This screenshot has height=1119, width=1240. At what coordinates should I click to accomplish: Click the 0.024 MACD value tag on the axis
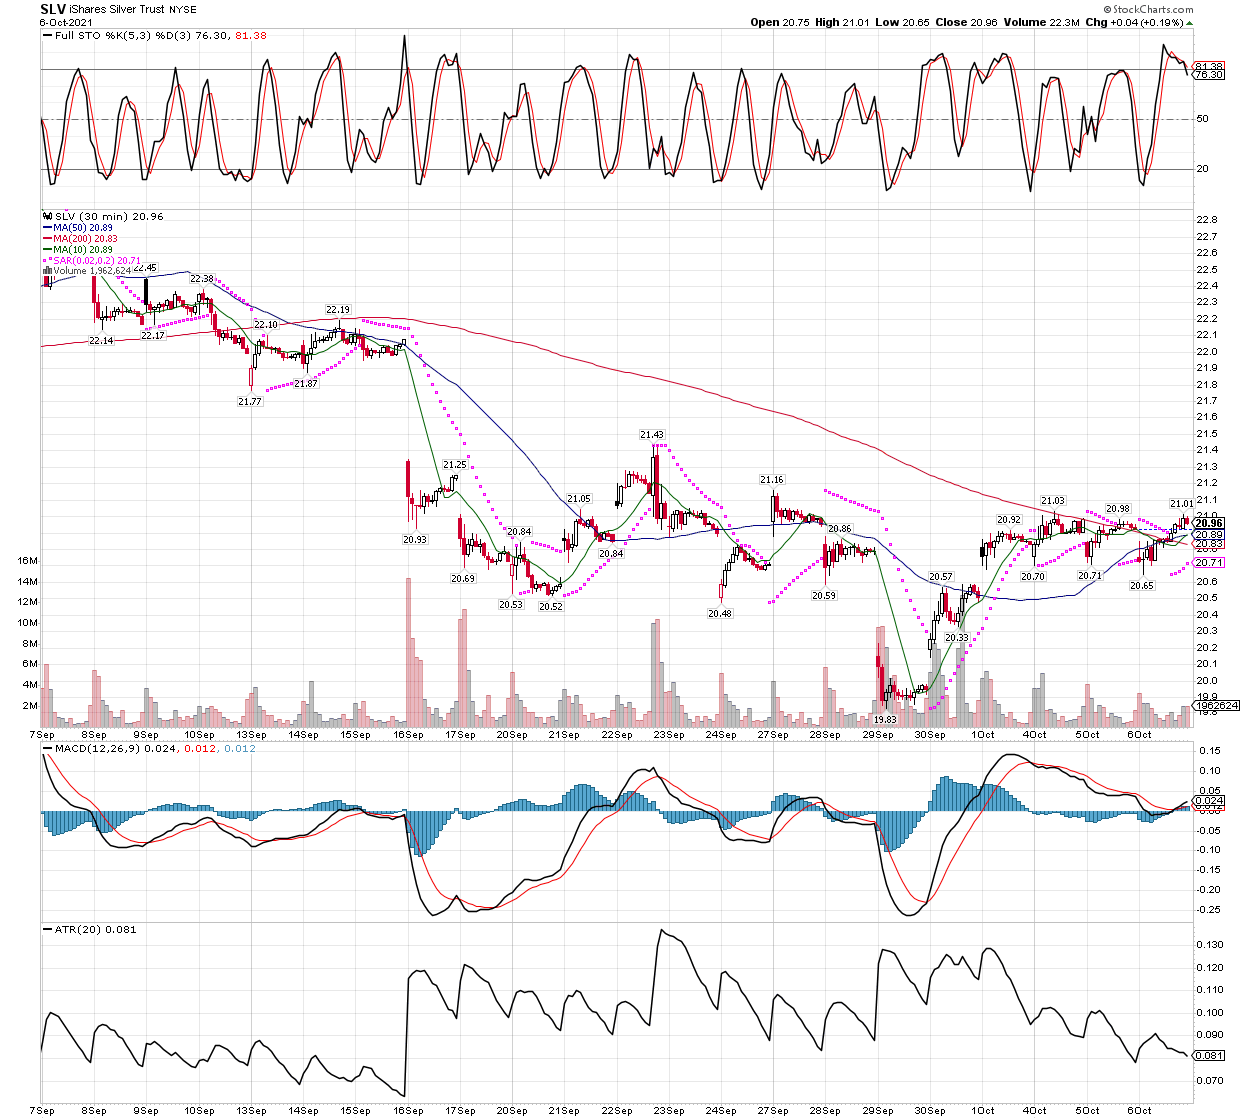point(1209,801)
